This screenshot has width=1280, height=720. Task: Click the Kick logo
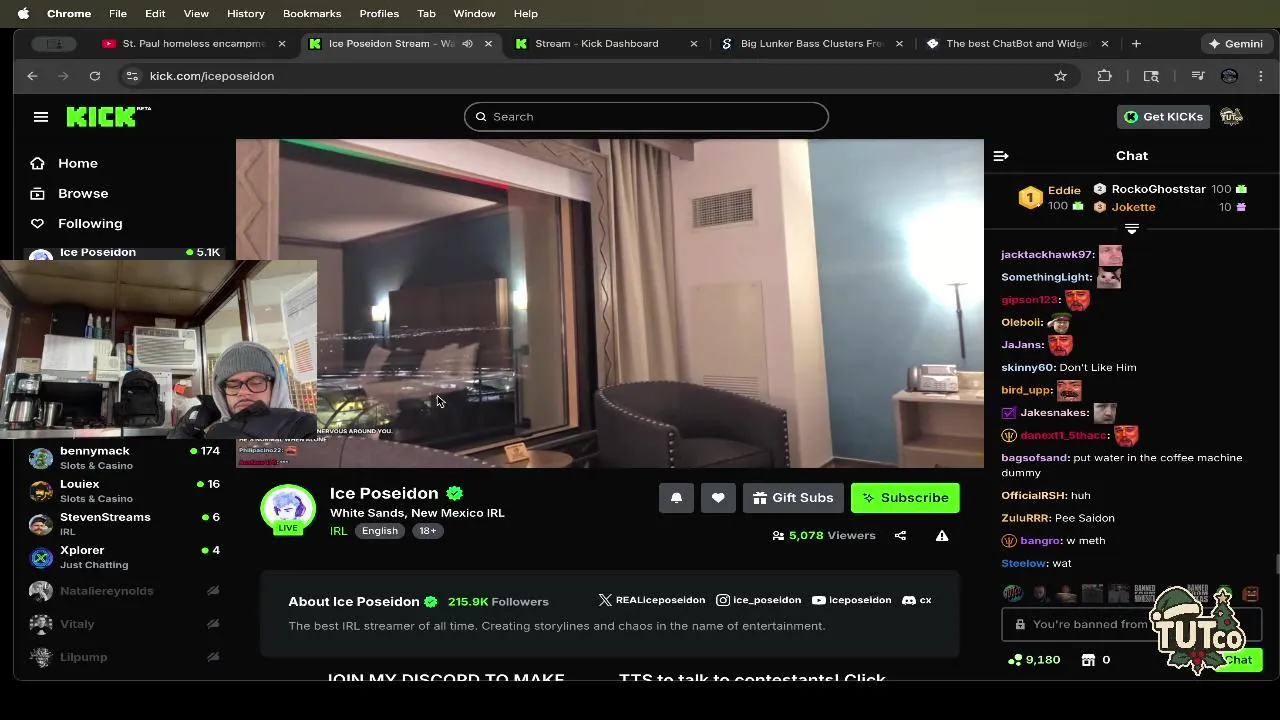tap(108, 117)
